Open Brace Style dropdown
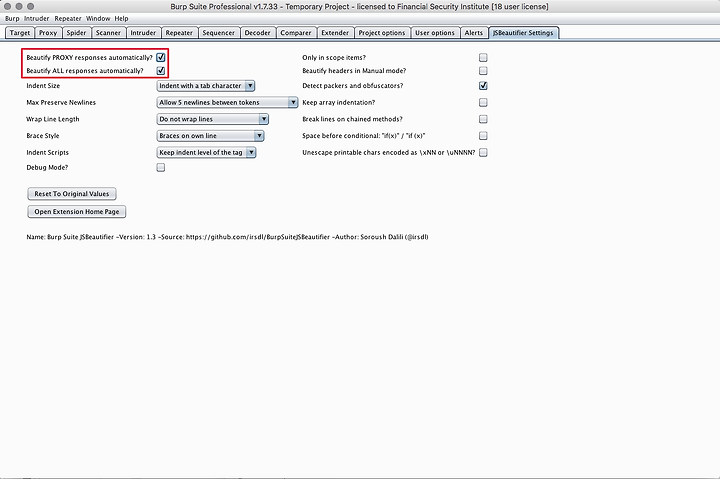 click(x=210, y=136)
